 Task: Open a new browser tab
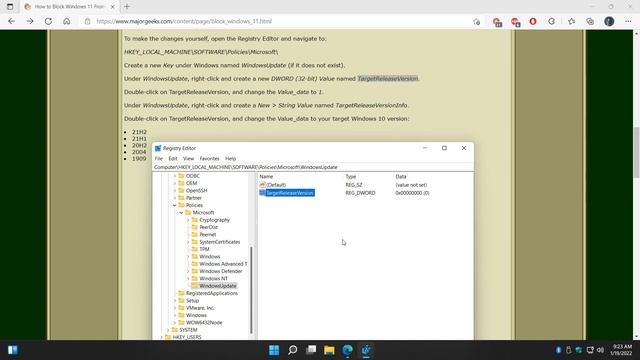pos(127,7)
